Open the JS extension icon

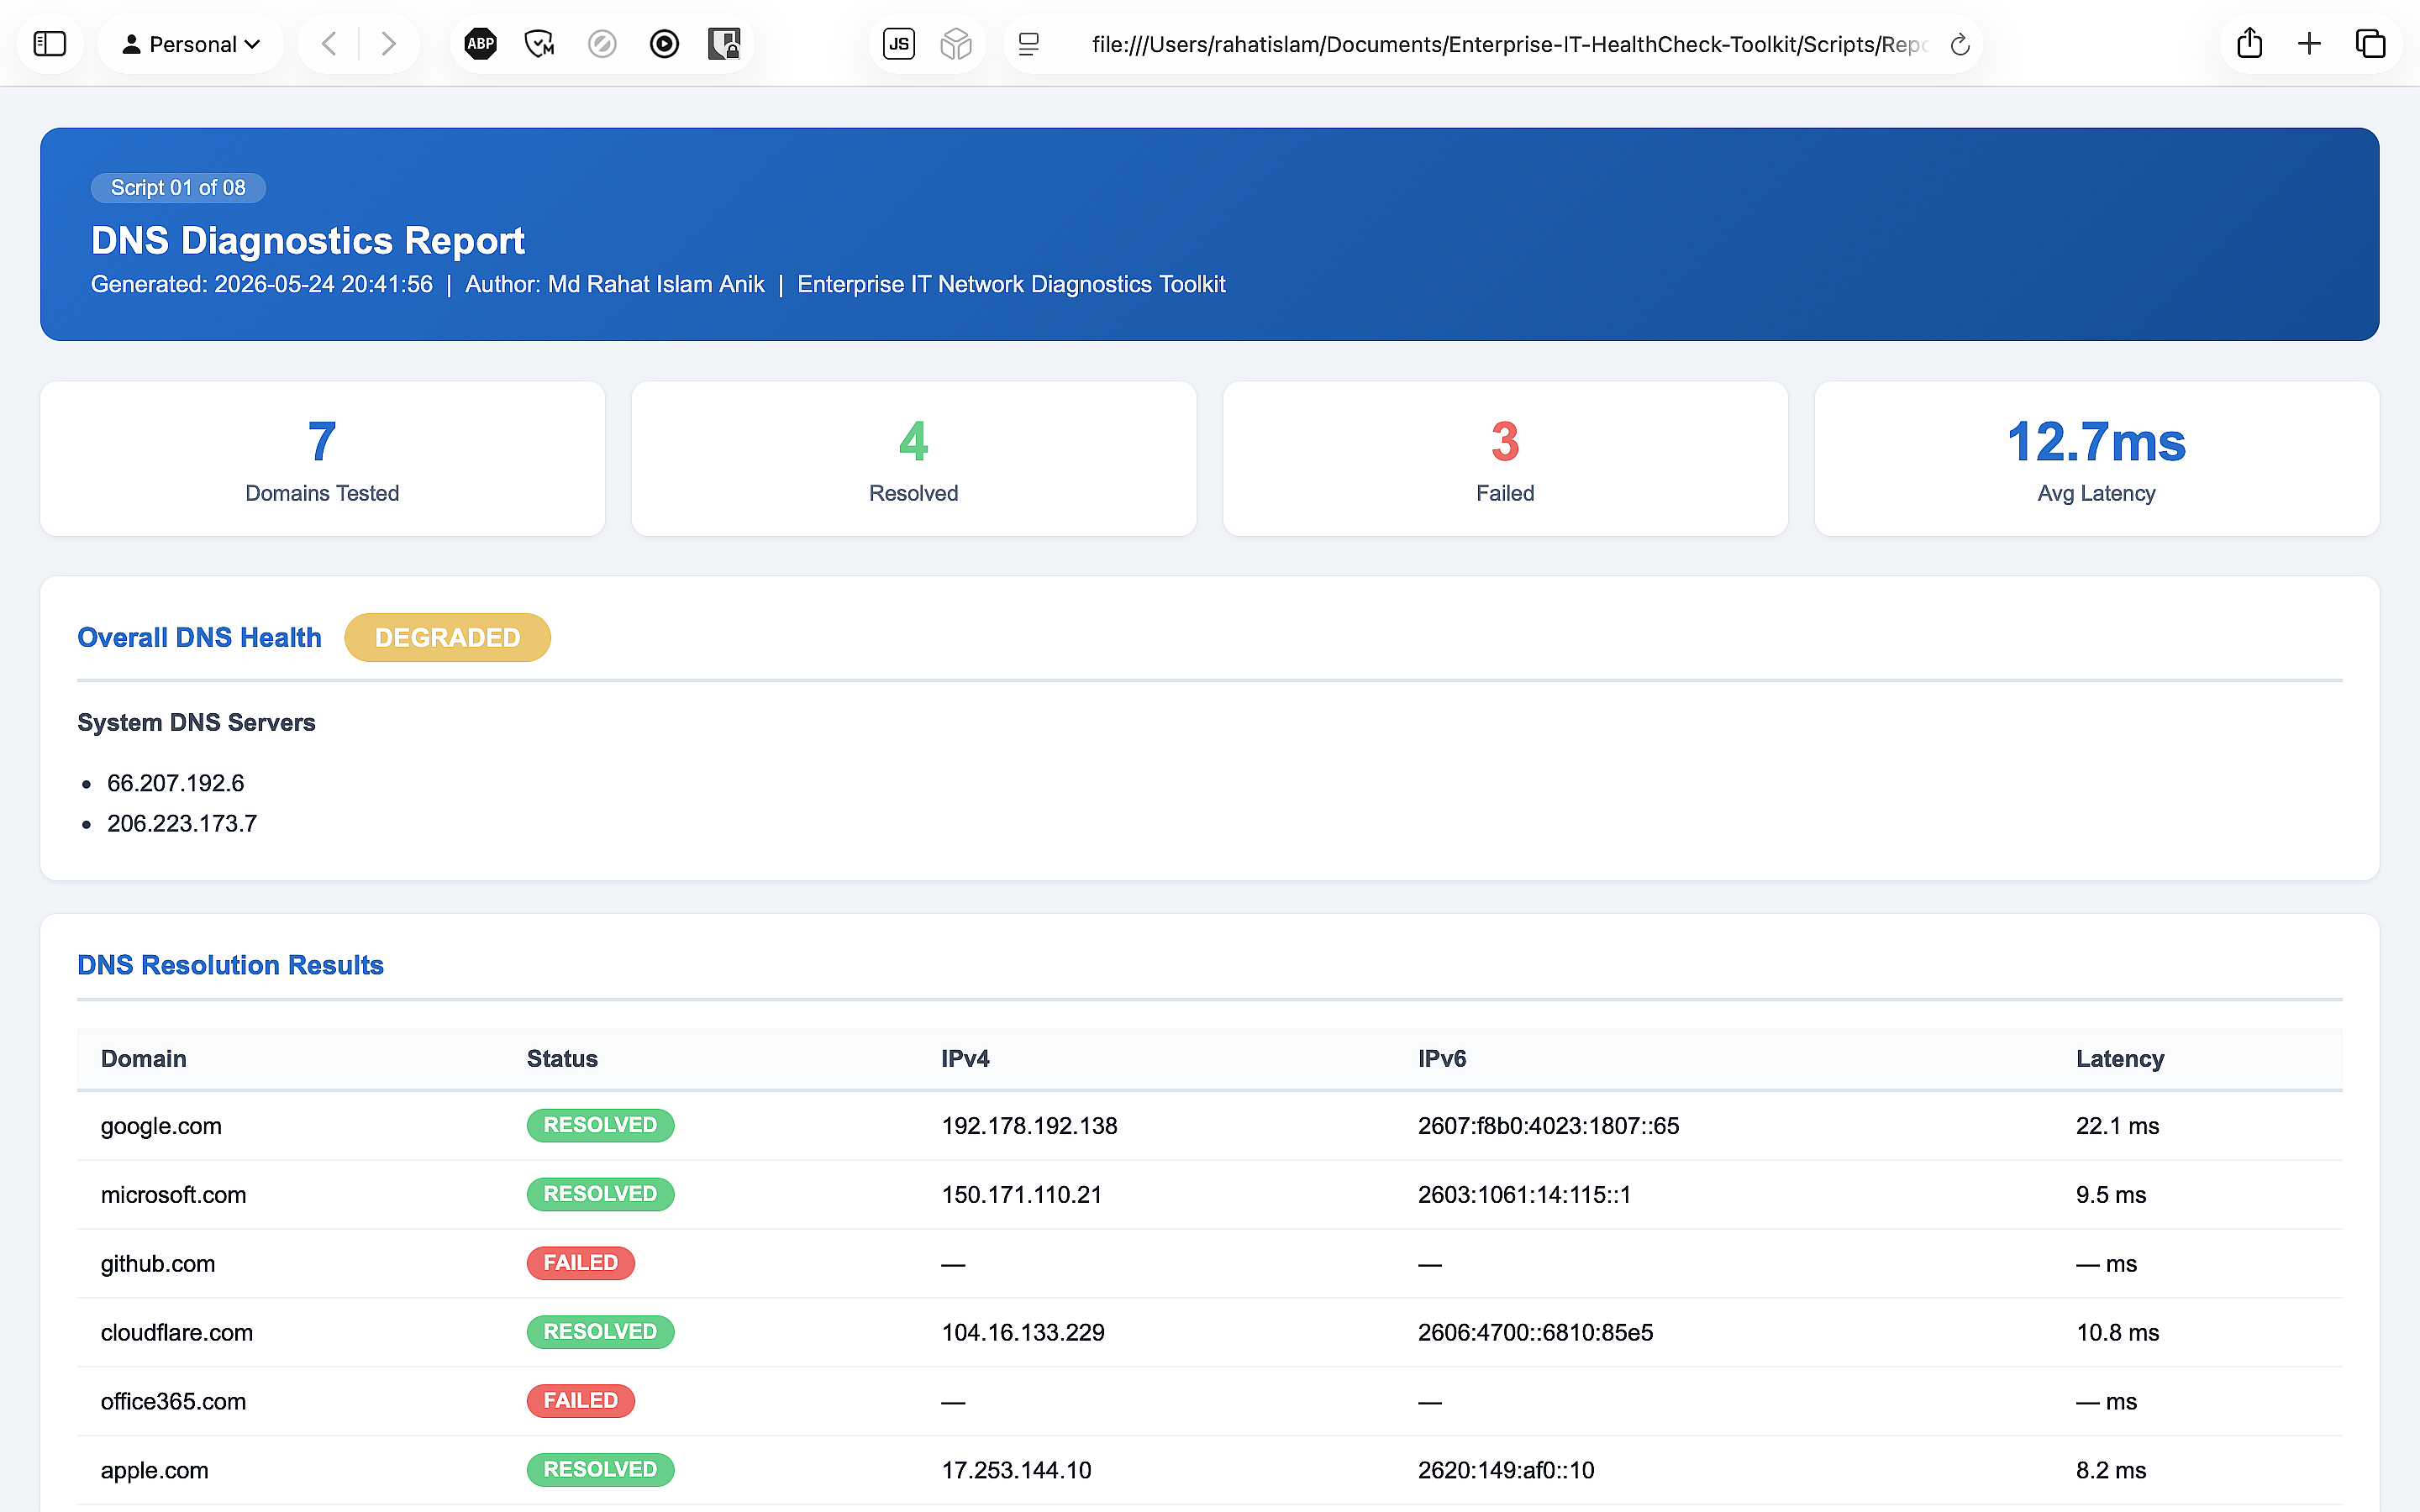(899, 44)
